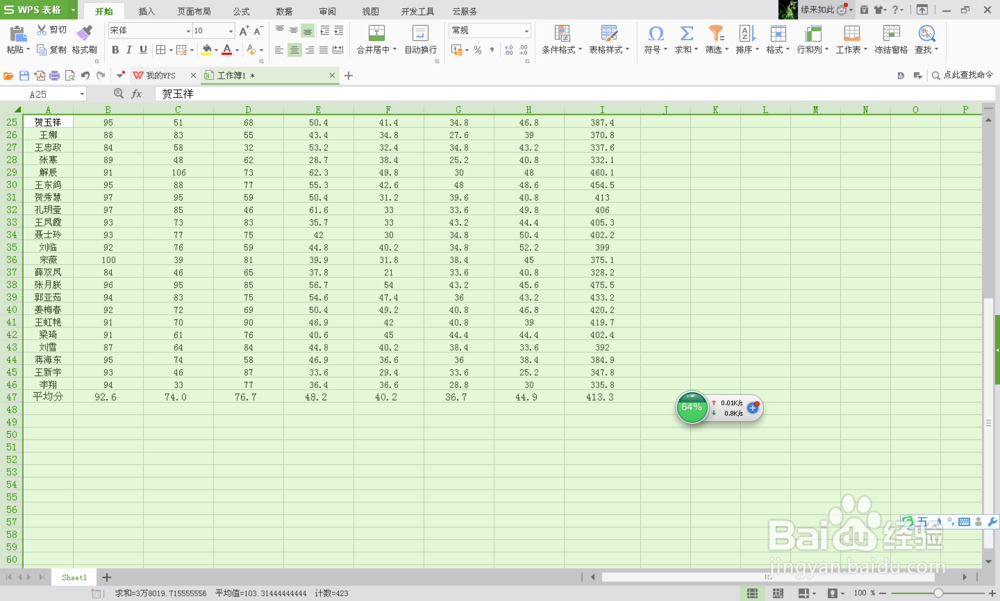Switch to the 数据 Data tab
The width and height of the screenshot is (1000, 601).
[x=284, y=11]
